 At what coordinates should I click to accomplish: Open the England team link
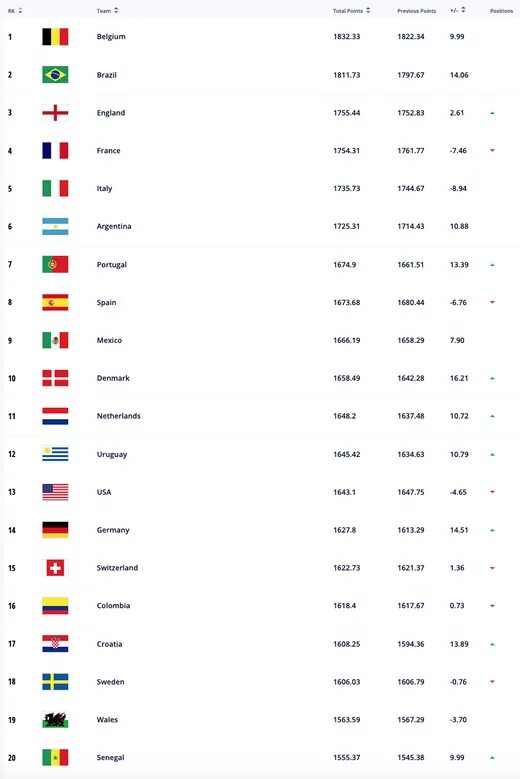click(111, 113)
